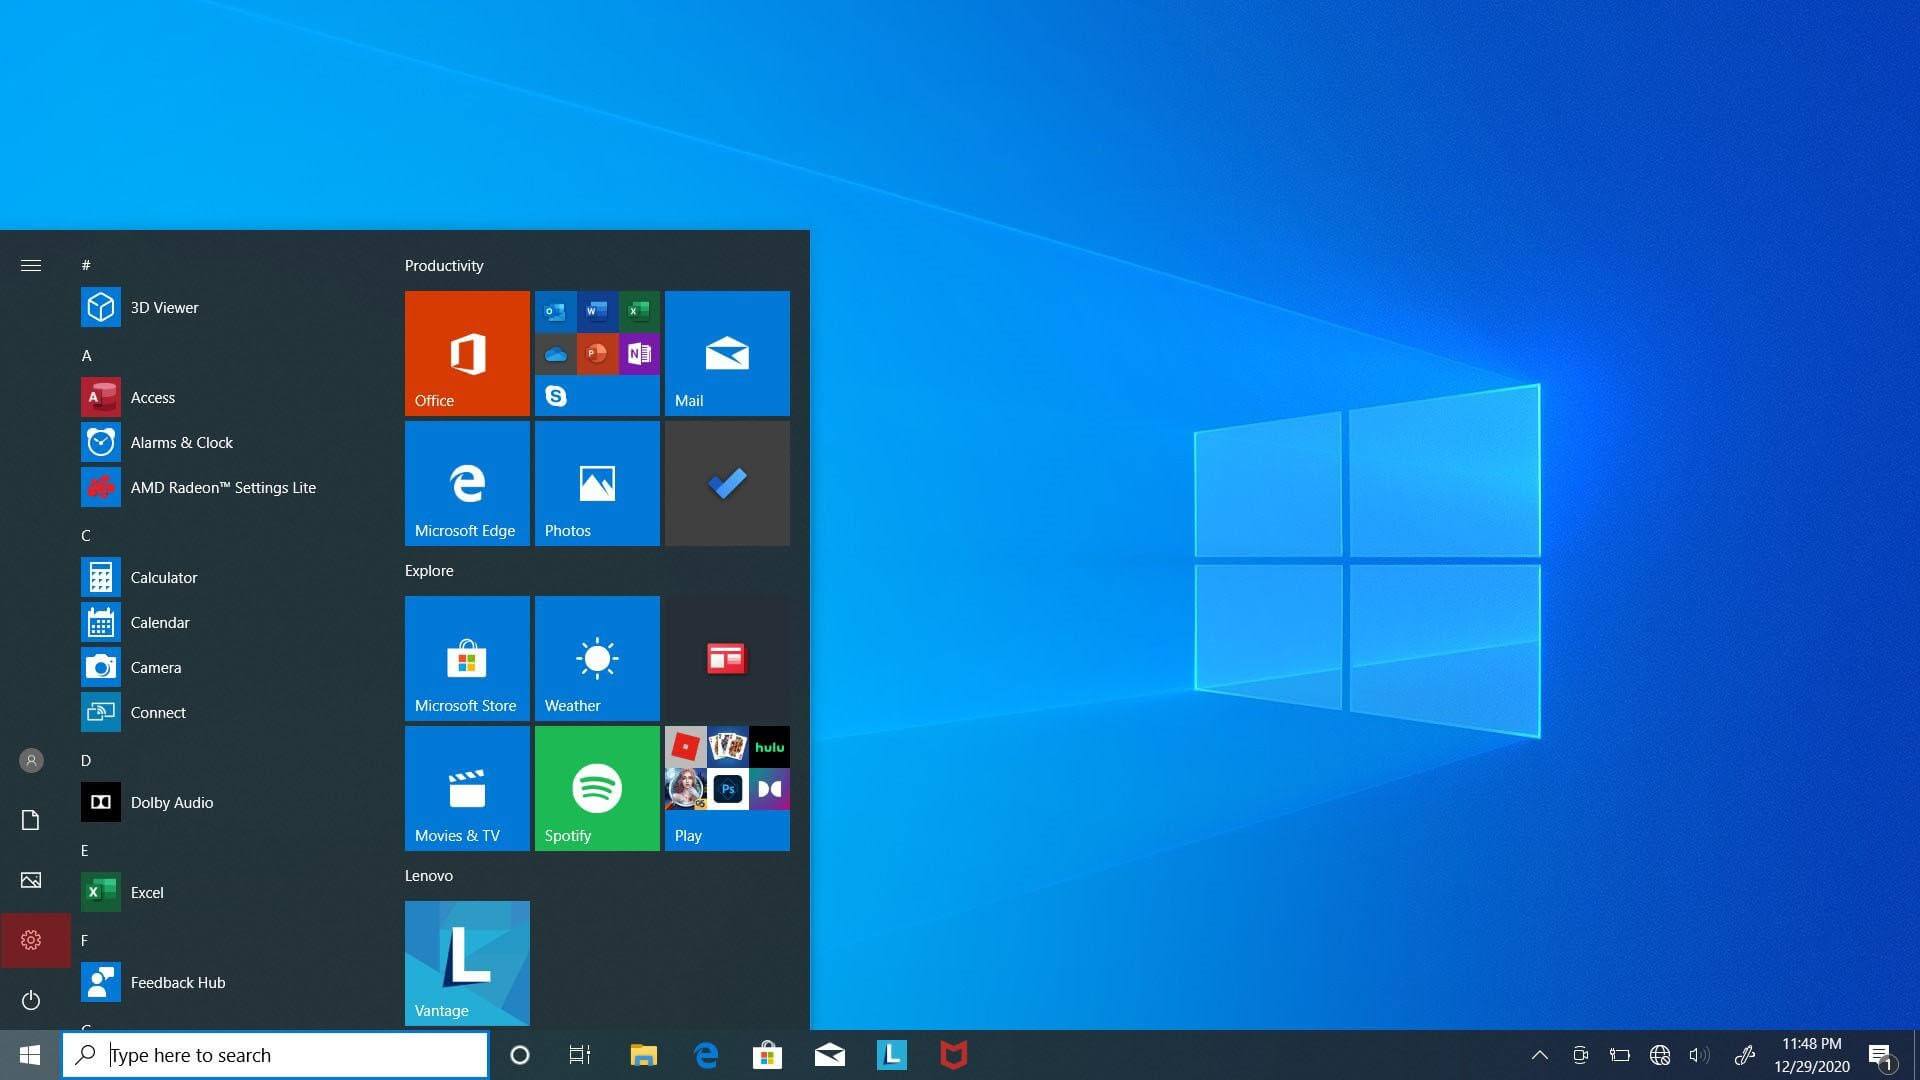Open the volume control in system tray
Viewport: 1920px width, 1080px height.
click(x=1699, y=1055)
